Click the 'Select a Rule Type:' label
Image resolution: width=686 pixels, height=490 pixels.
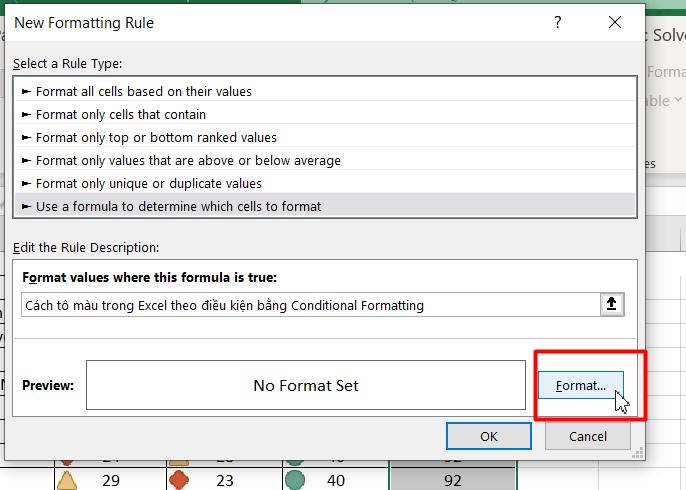tap(67, 64)
